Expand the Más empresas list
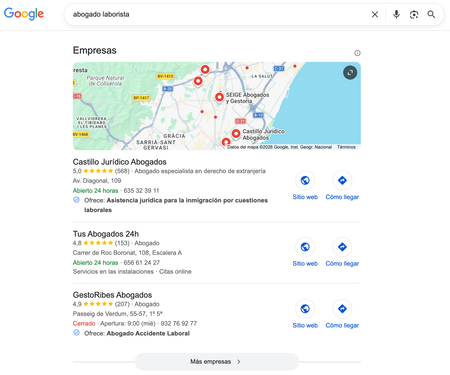Viewport: 450px width, 375px height. 217,362
